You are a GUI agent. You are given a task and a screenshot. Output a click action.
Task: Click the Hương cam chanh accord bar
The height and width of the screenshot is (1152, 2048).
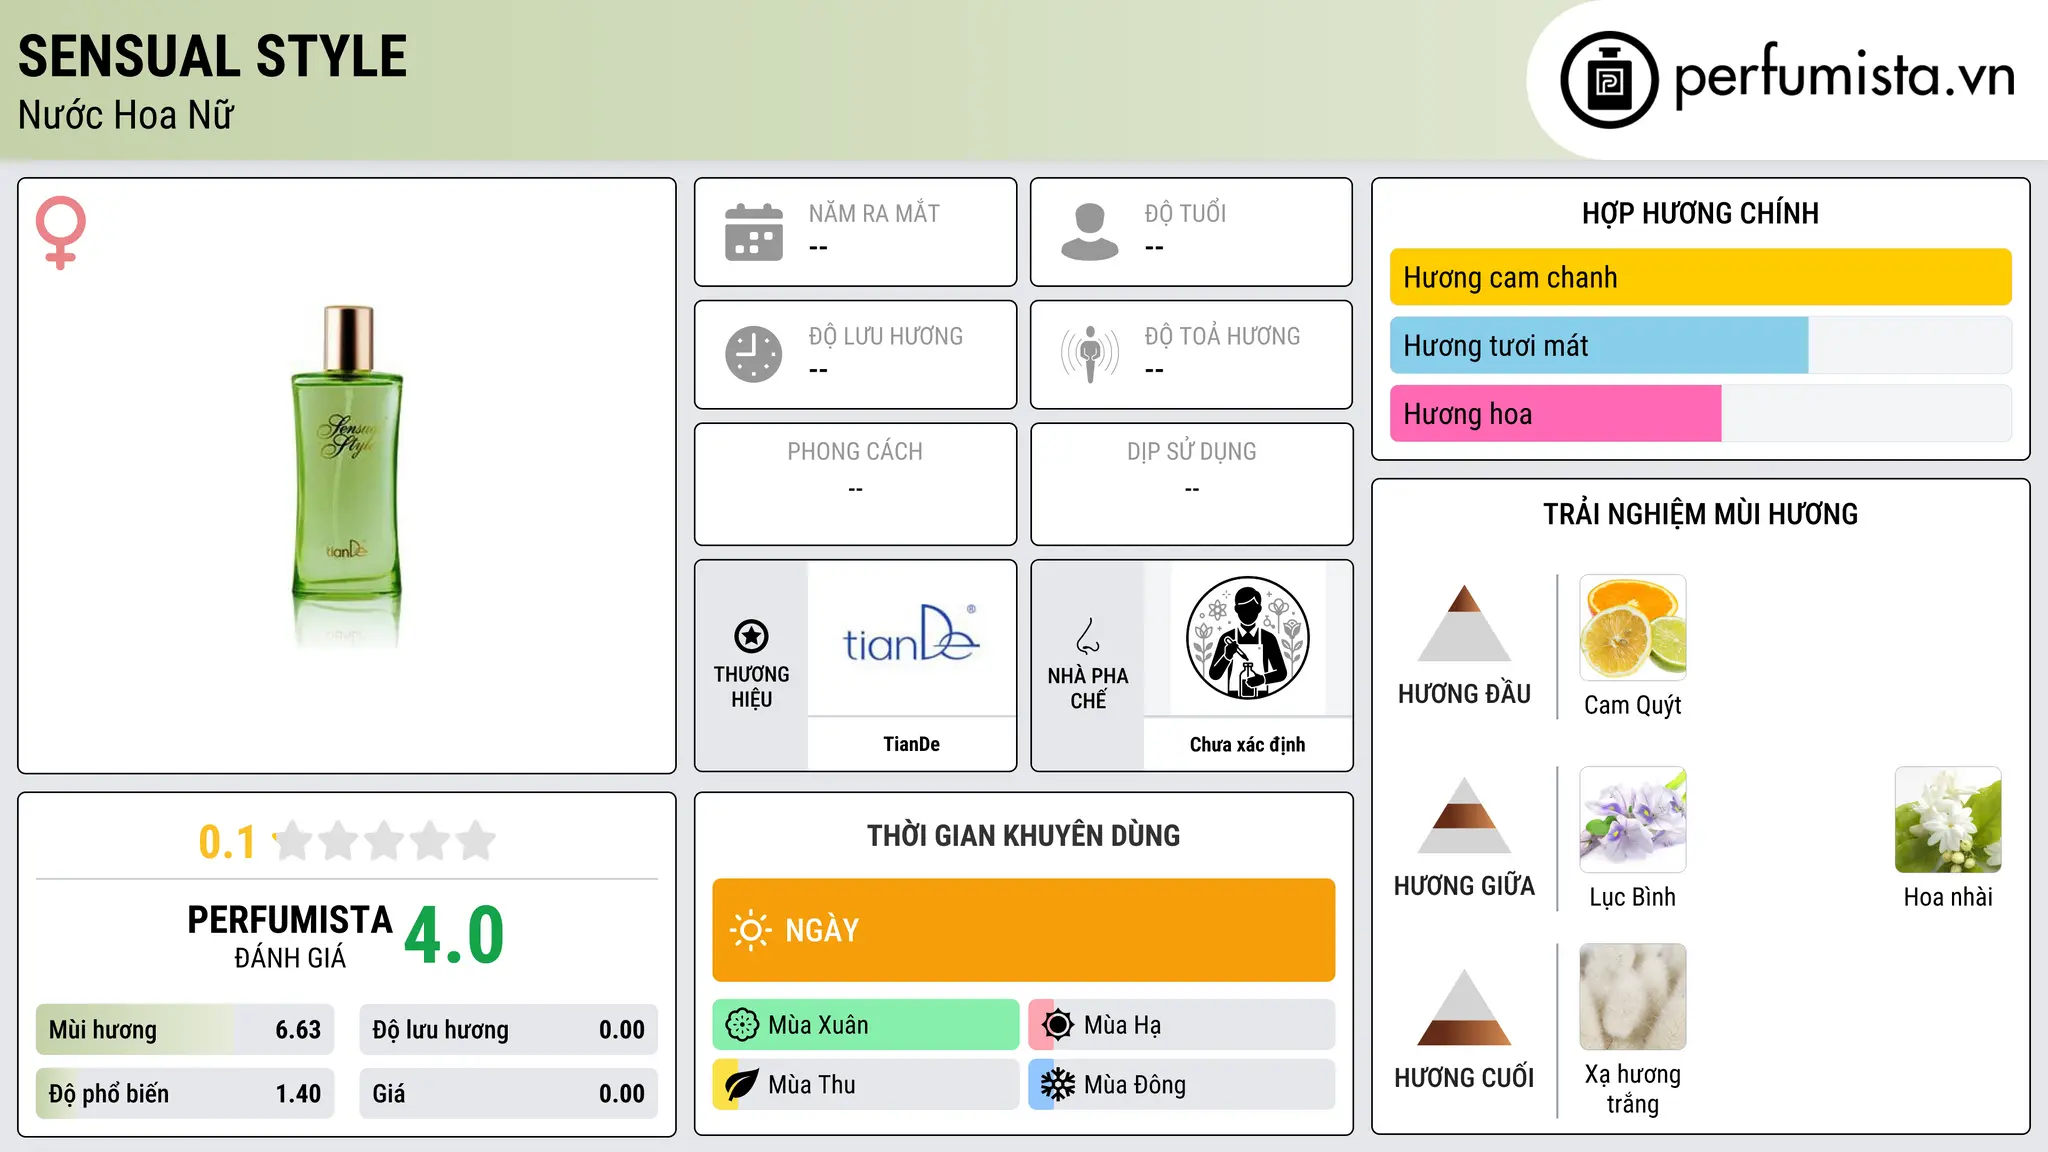pyautogui.click(x=1700, y=277)
